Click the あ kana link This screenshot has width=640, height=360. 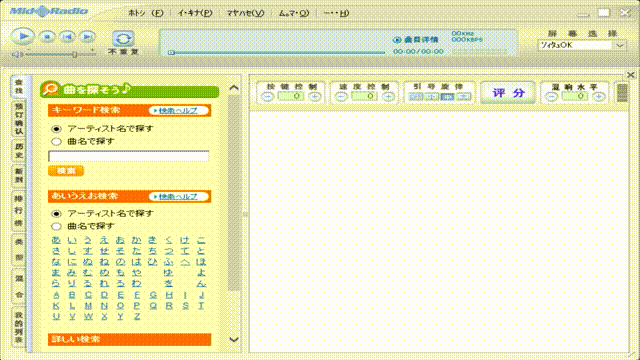point(56,240)
